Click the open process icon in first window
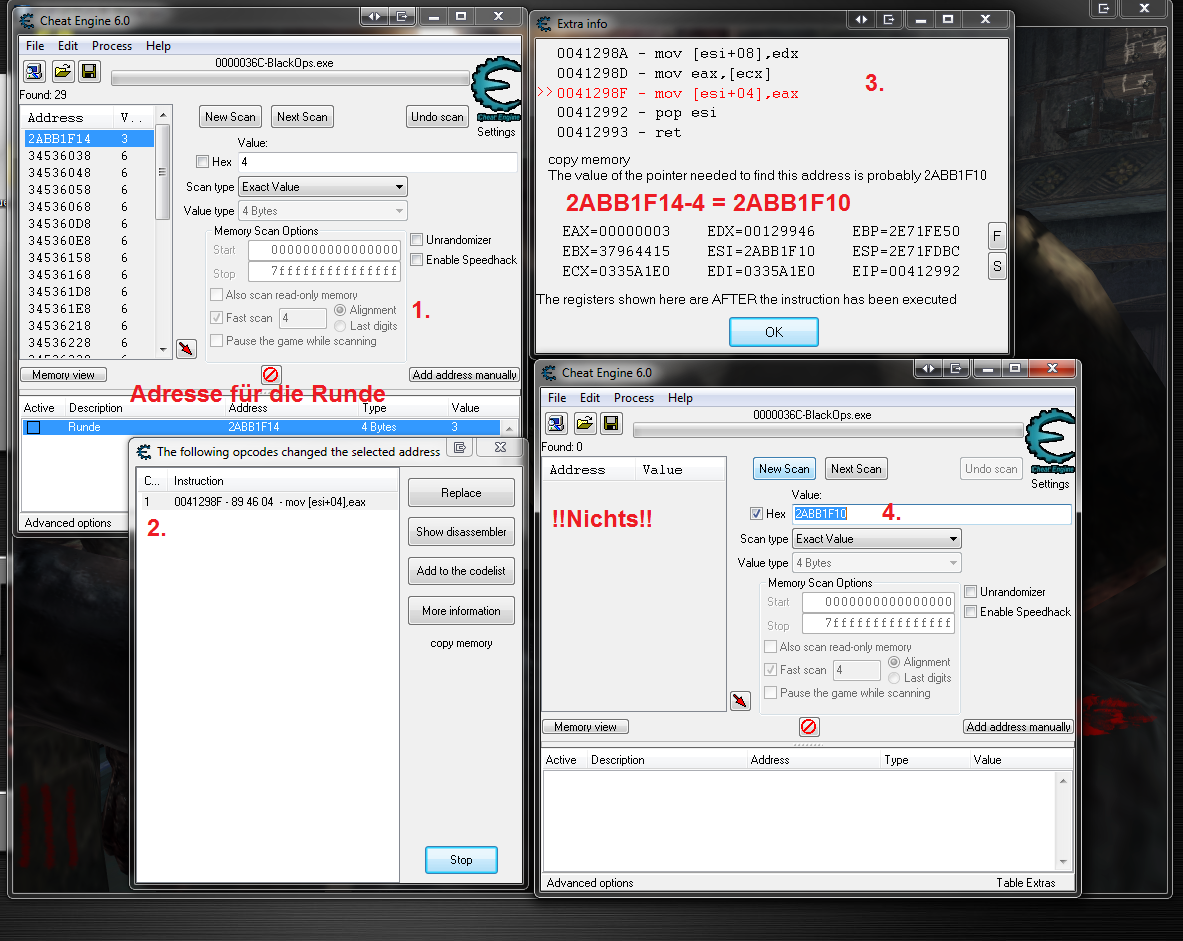 35,71
